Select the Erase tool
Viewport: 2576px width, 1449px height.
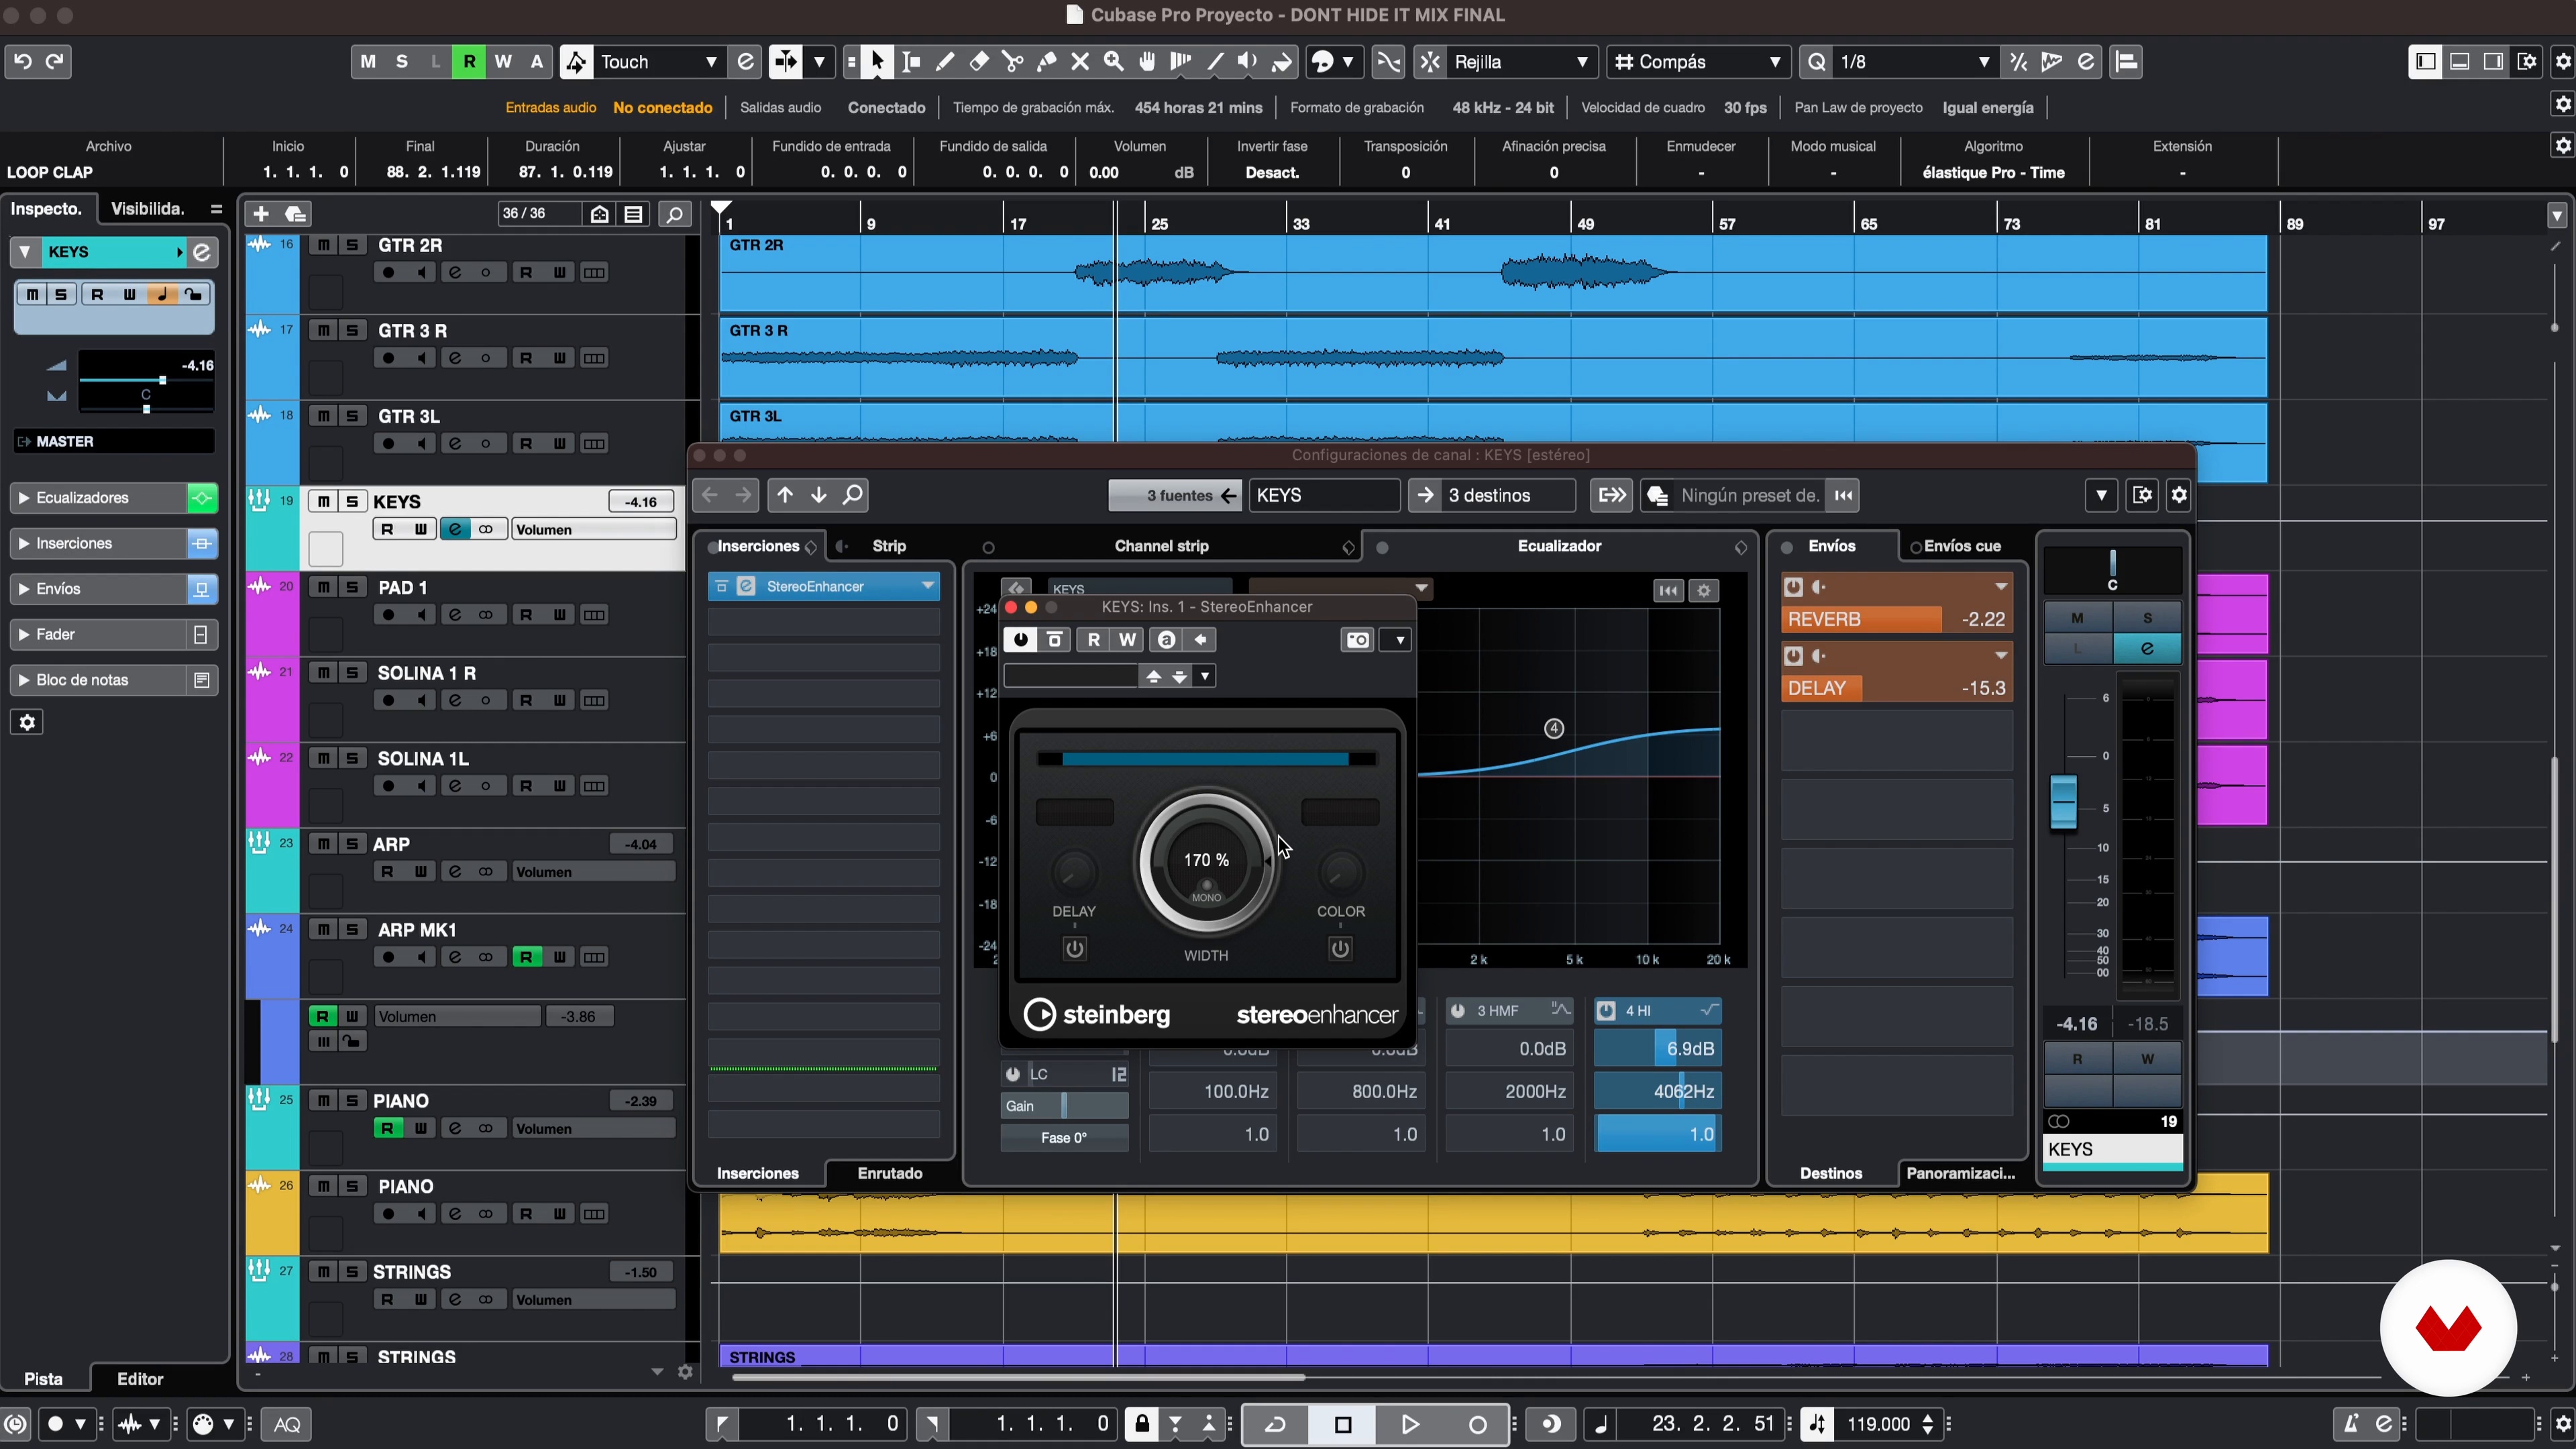coord(979,61)
